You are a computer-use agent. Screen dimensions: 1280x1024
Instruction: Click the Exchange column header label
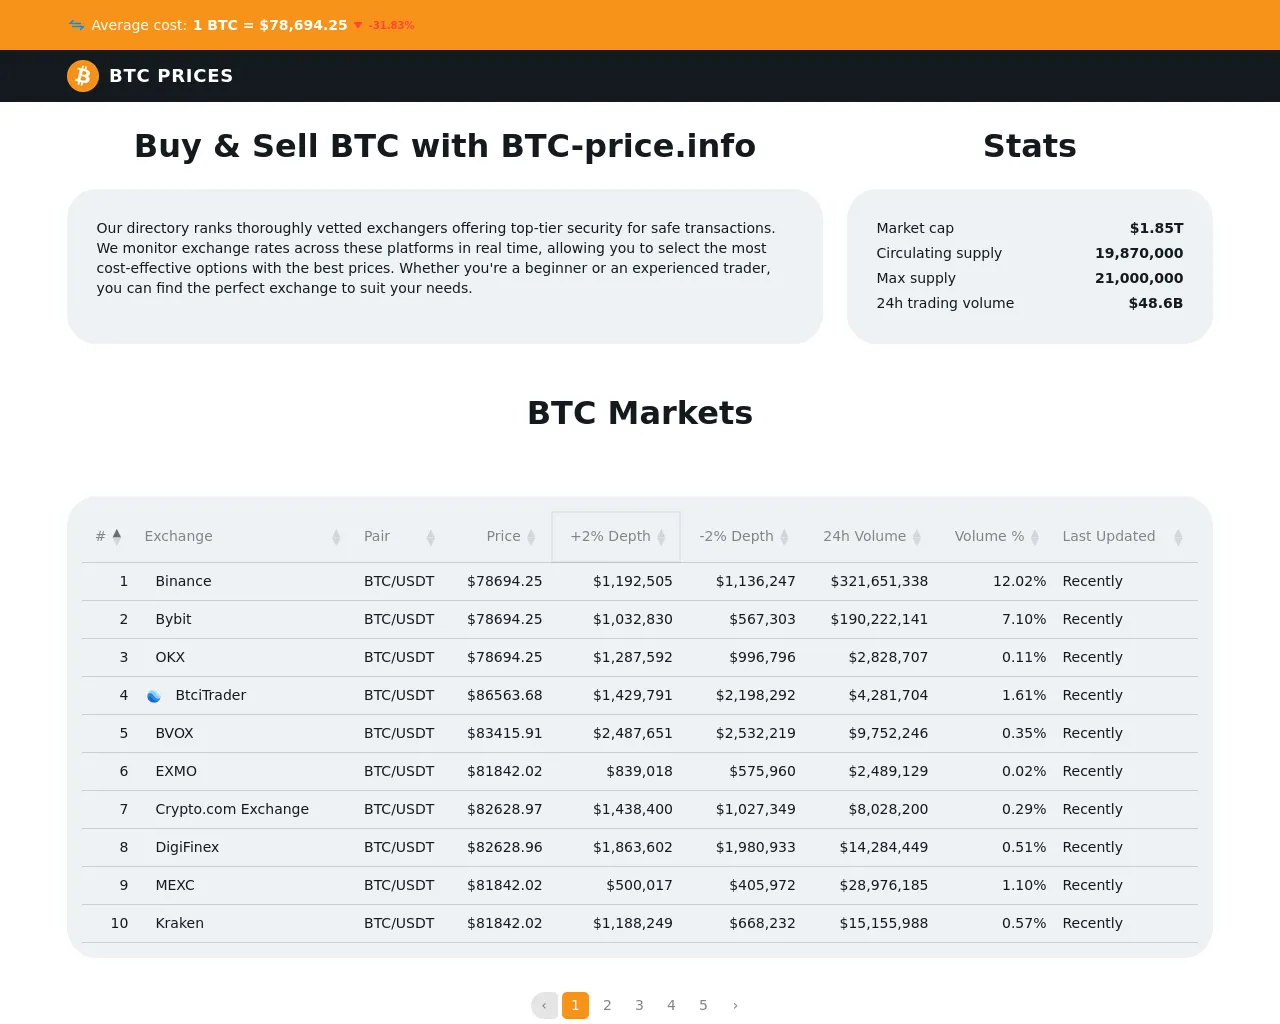178,536
